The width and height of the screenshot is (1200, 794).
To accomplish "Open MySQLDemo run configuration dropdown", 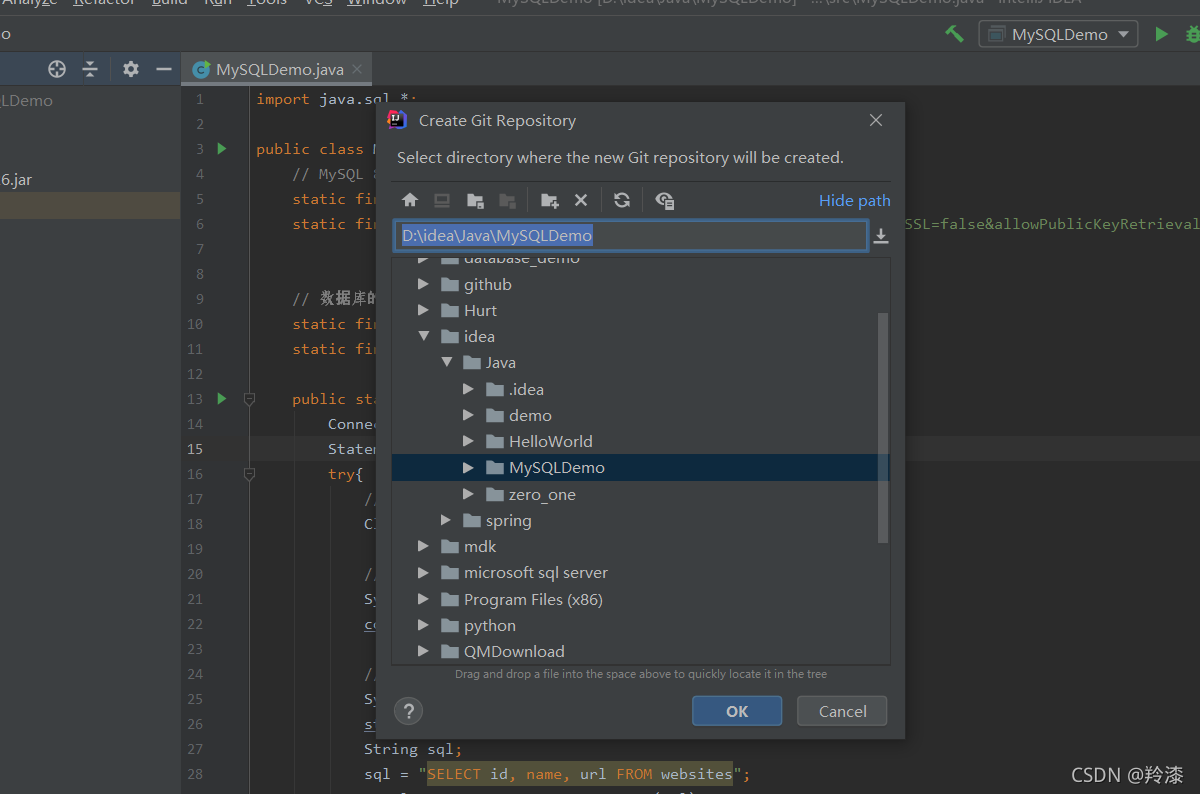I will click(1059, 34).
